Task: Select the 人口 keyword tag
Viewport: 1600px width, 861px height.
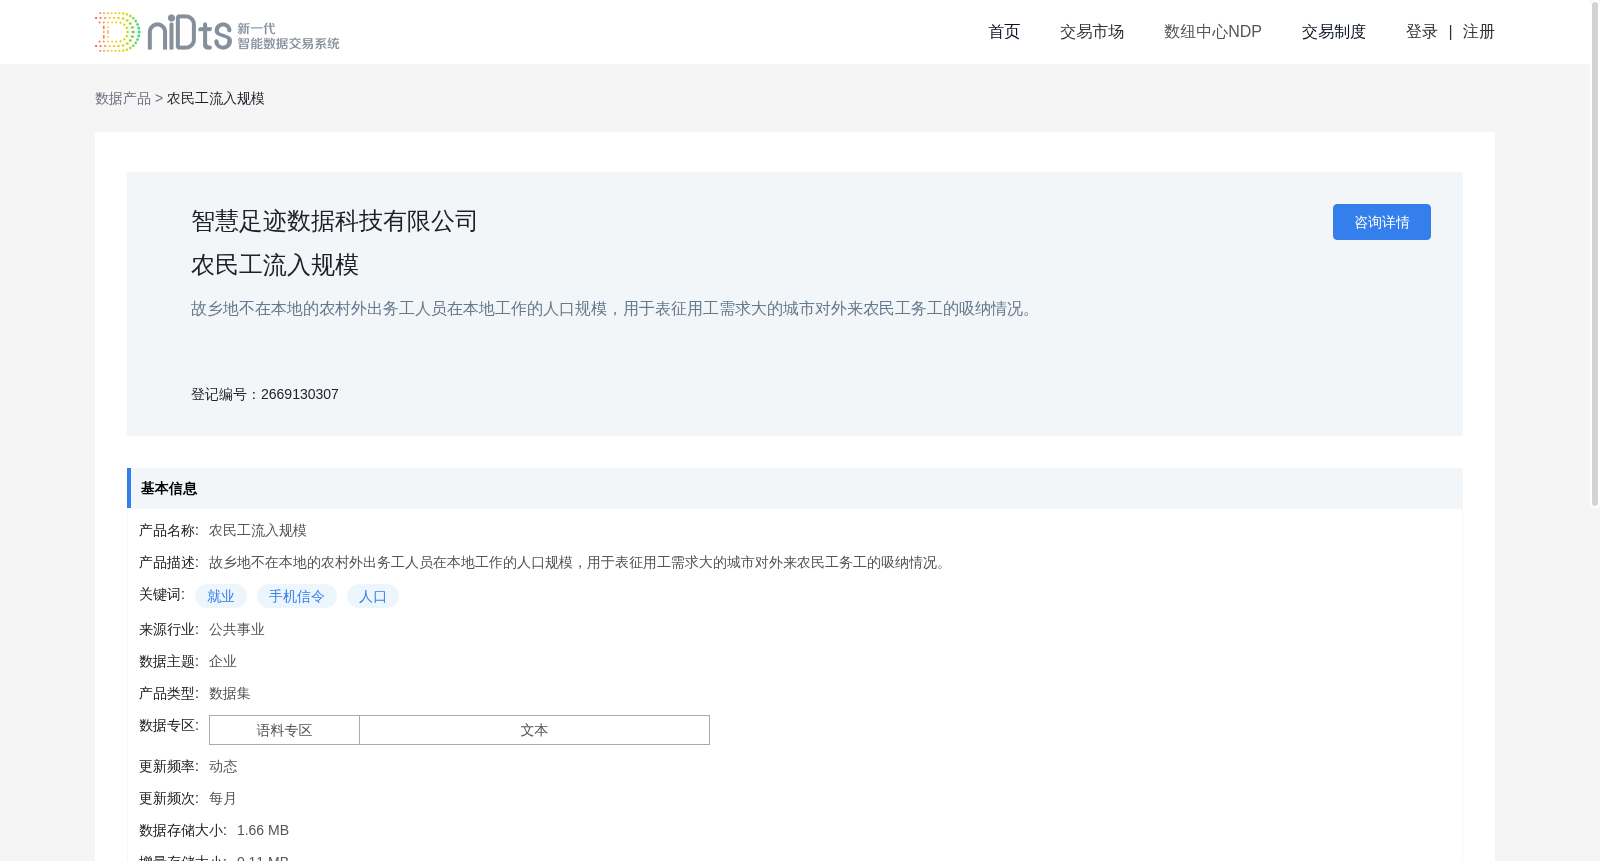Action: pos(373,596)
